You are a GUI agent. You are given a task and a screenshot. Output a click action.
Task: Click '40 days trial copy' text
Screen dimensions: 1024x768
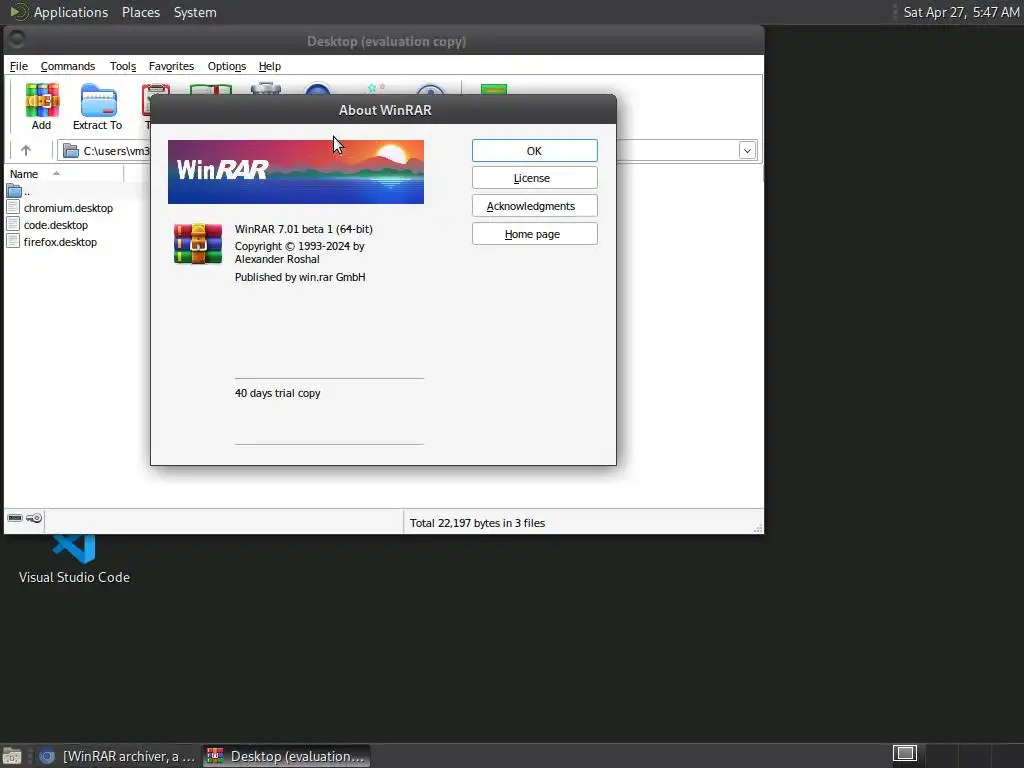pos(278,393)
